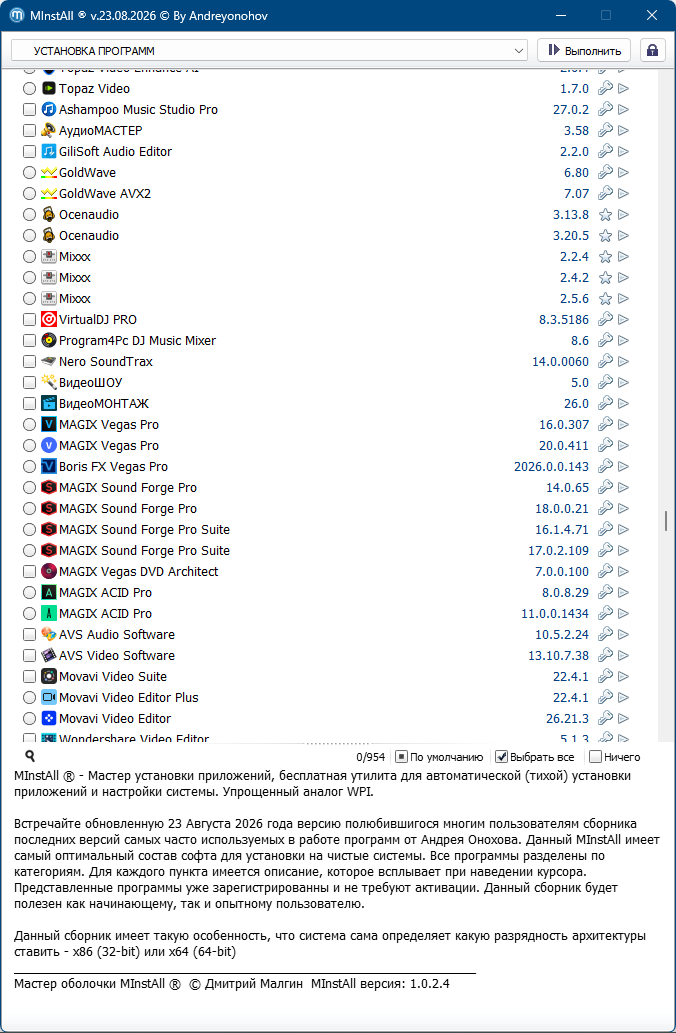Select radio for MAGIX Sound Forge Pro 18.0.0.21
This screenshot has height=1033, width=676.
30,509
